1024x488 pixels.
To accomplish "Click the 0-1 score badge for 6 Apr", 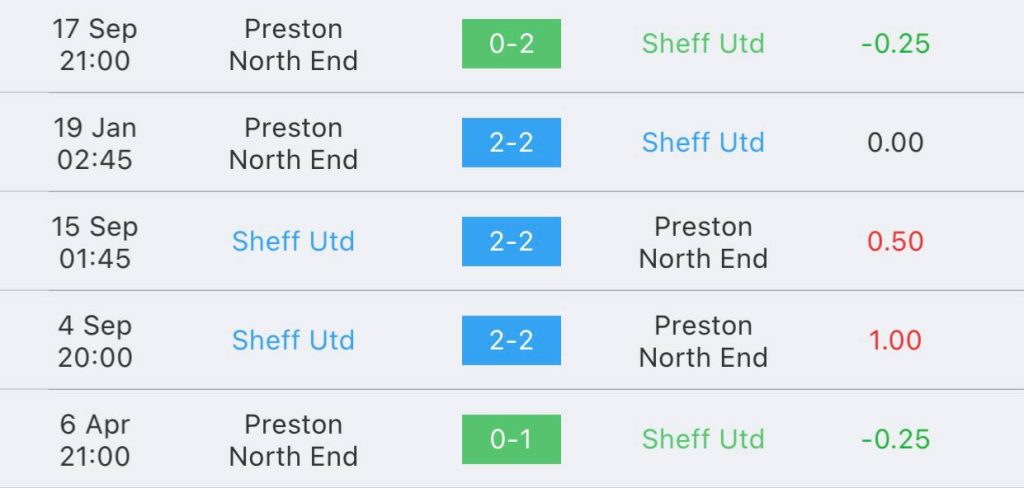I will point(511,440).
